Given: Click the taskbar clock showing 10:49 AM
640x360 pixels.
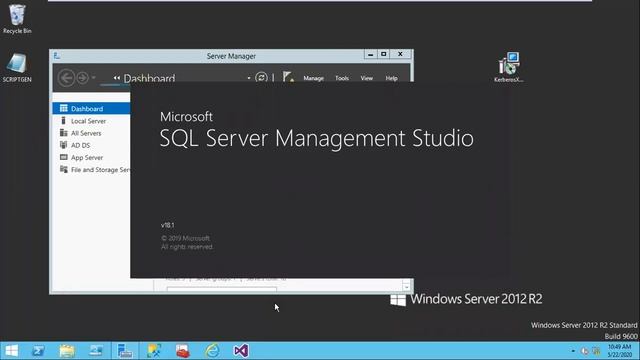Looking at the screenshot, I should coord(620,351).
